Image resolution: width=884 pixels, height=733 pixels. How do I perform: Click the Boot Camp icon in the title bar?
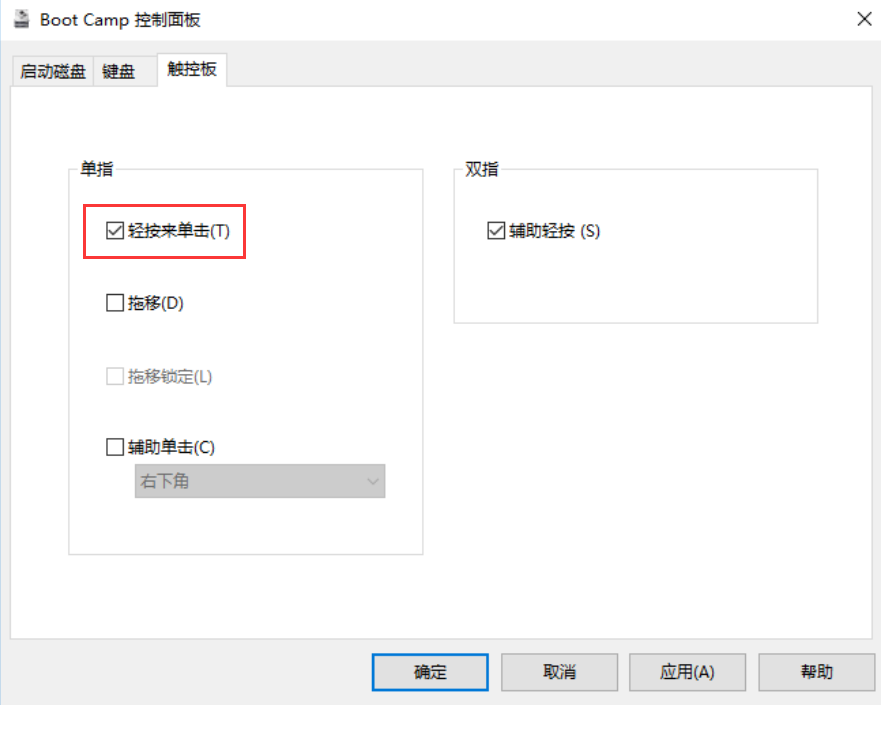click(21, 18)
